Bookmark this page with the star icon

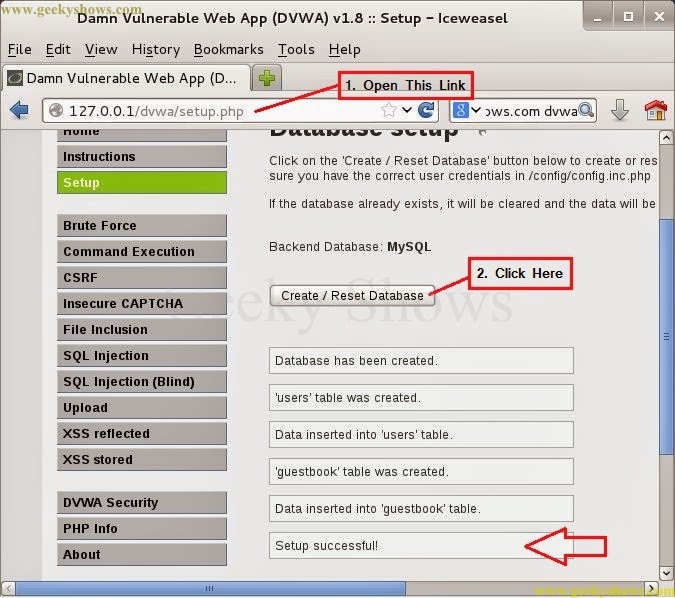pyautogui.click(x=389, y=111)
